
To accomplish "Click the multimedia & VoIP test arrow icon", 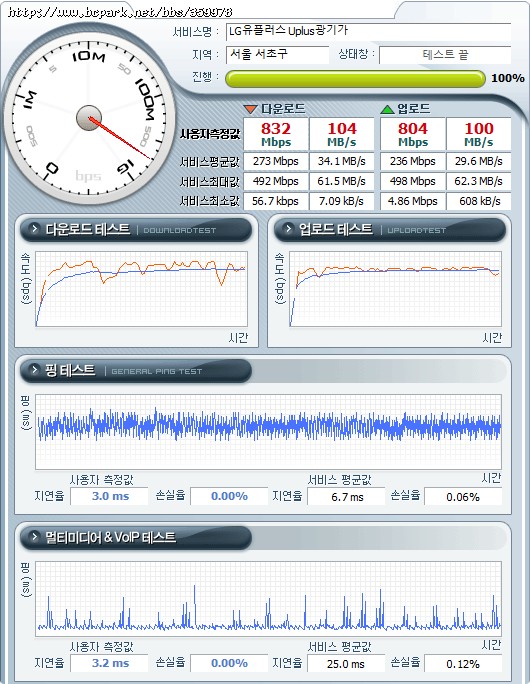I will [x=34, y=537].
